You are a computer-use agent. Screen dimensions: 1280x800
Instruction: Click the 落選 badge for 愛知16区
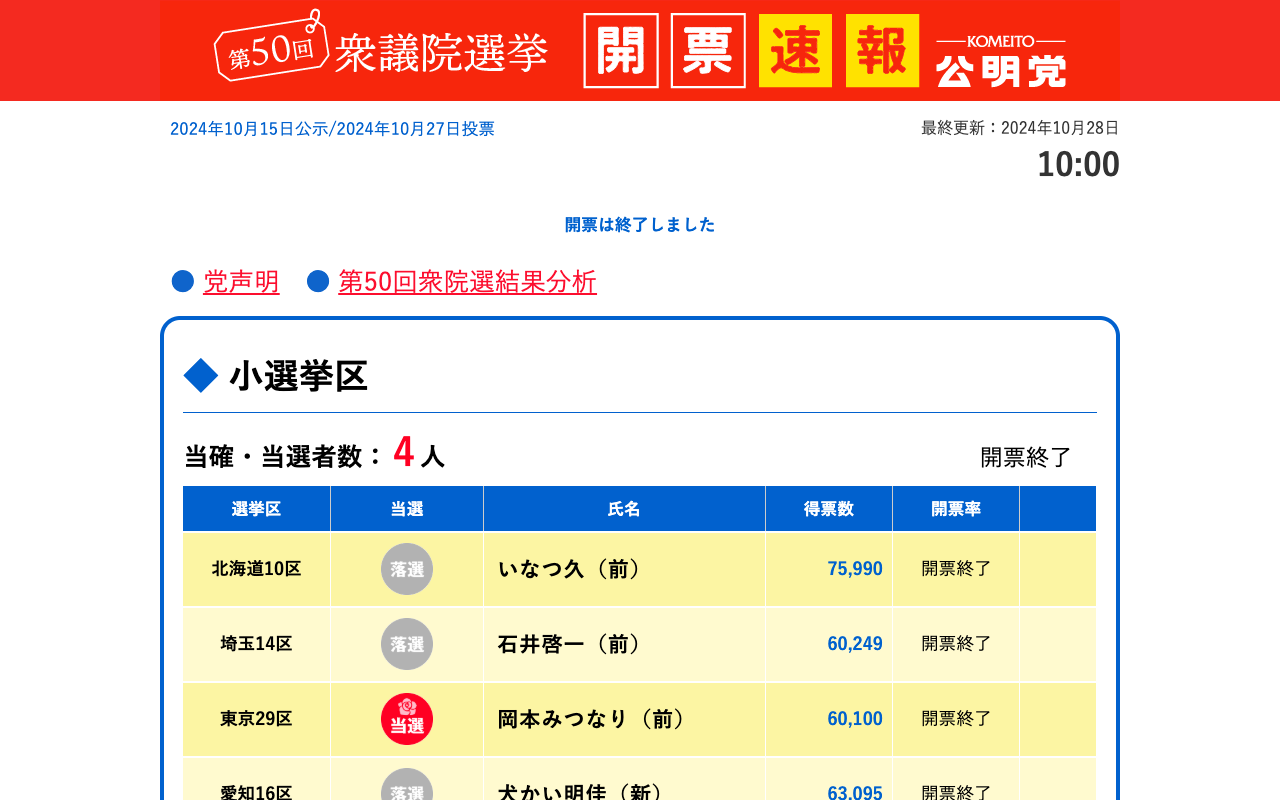[x=407, y=784]
